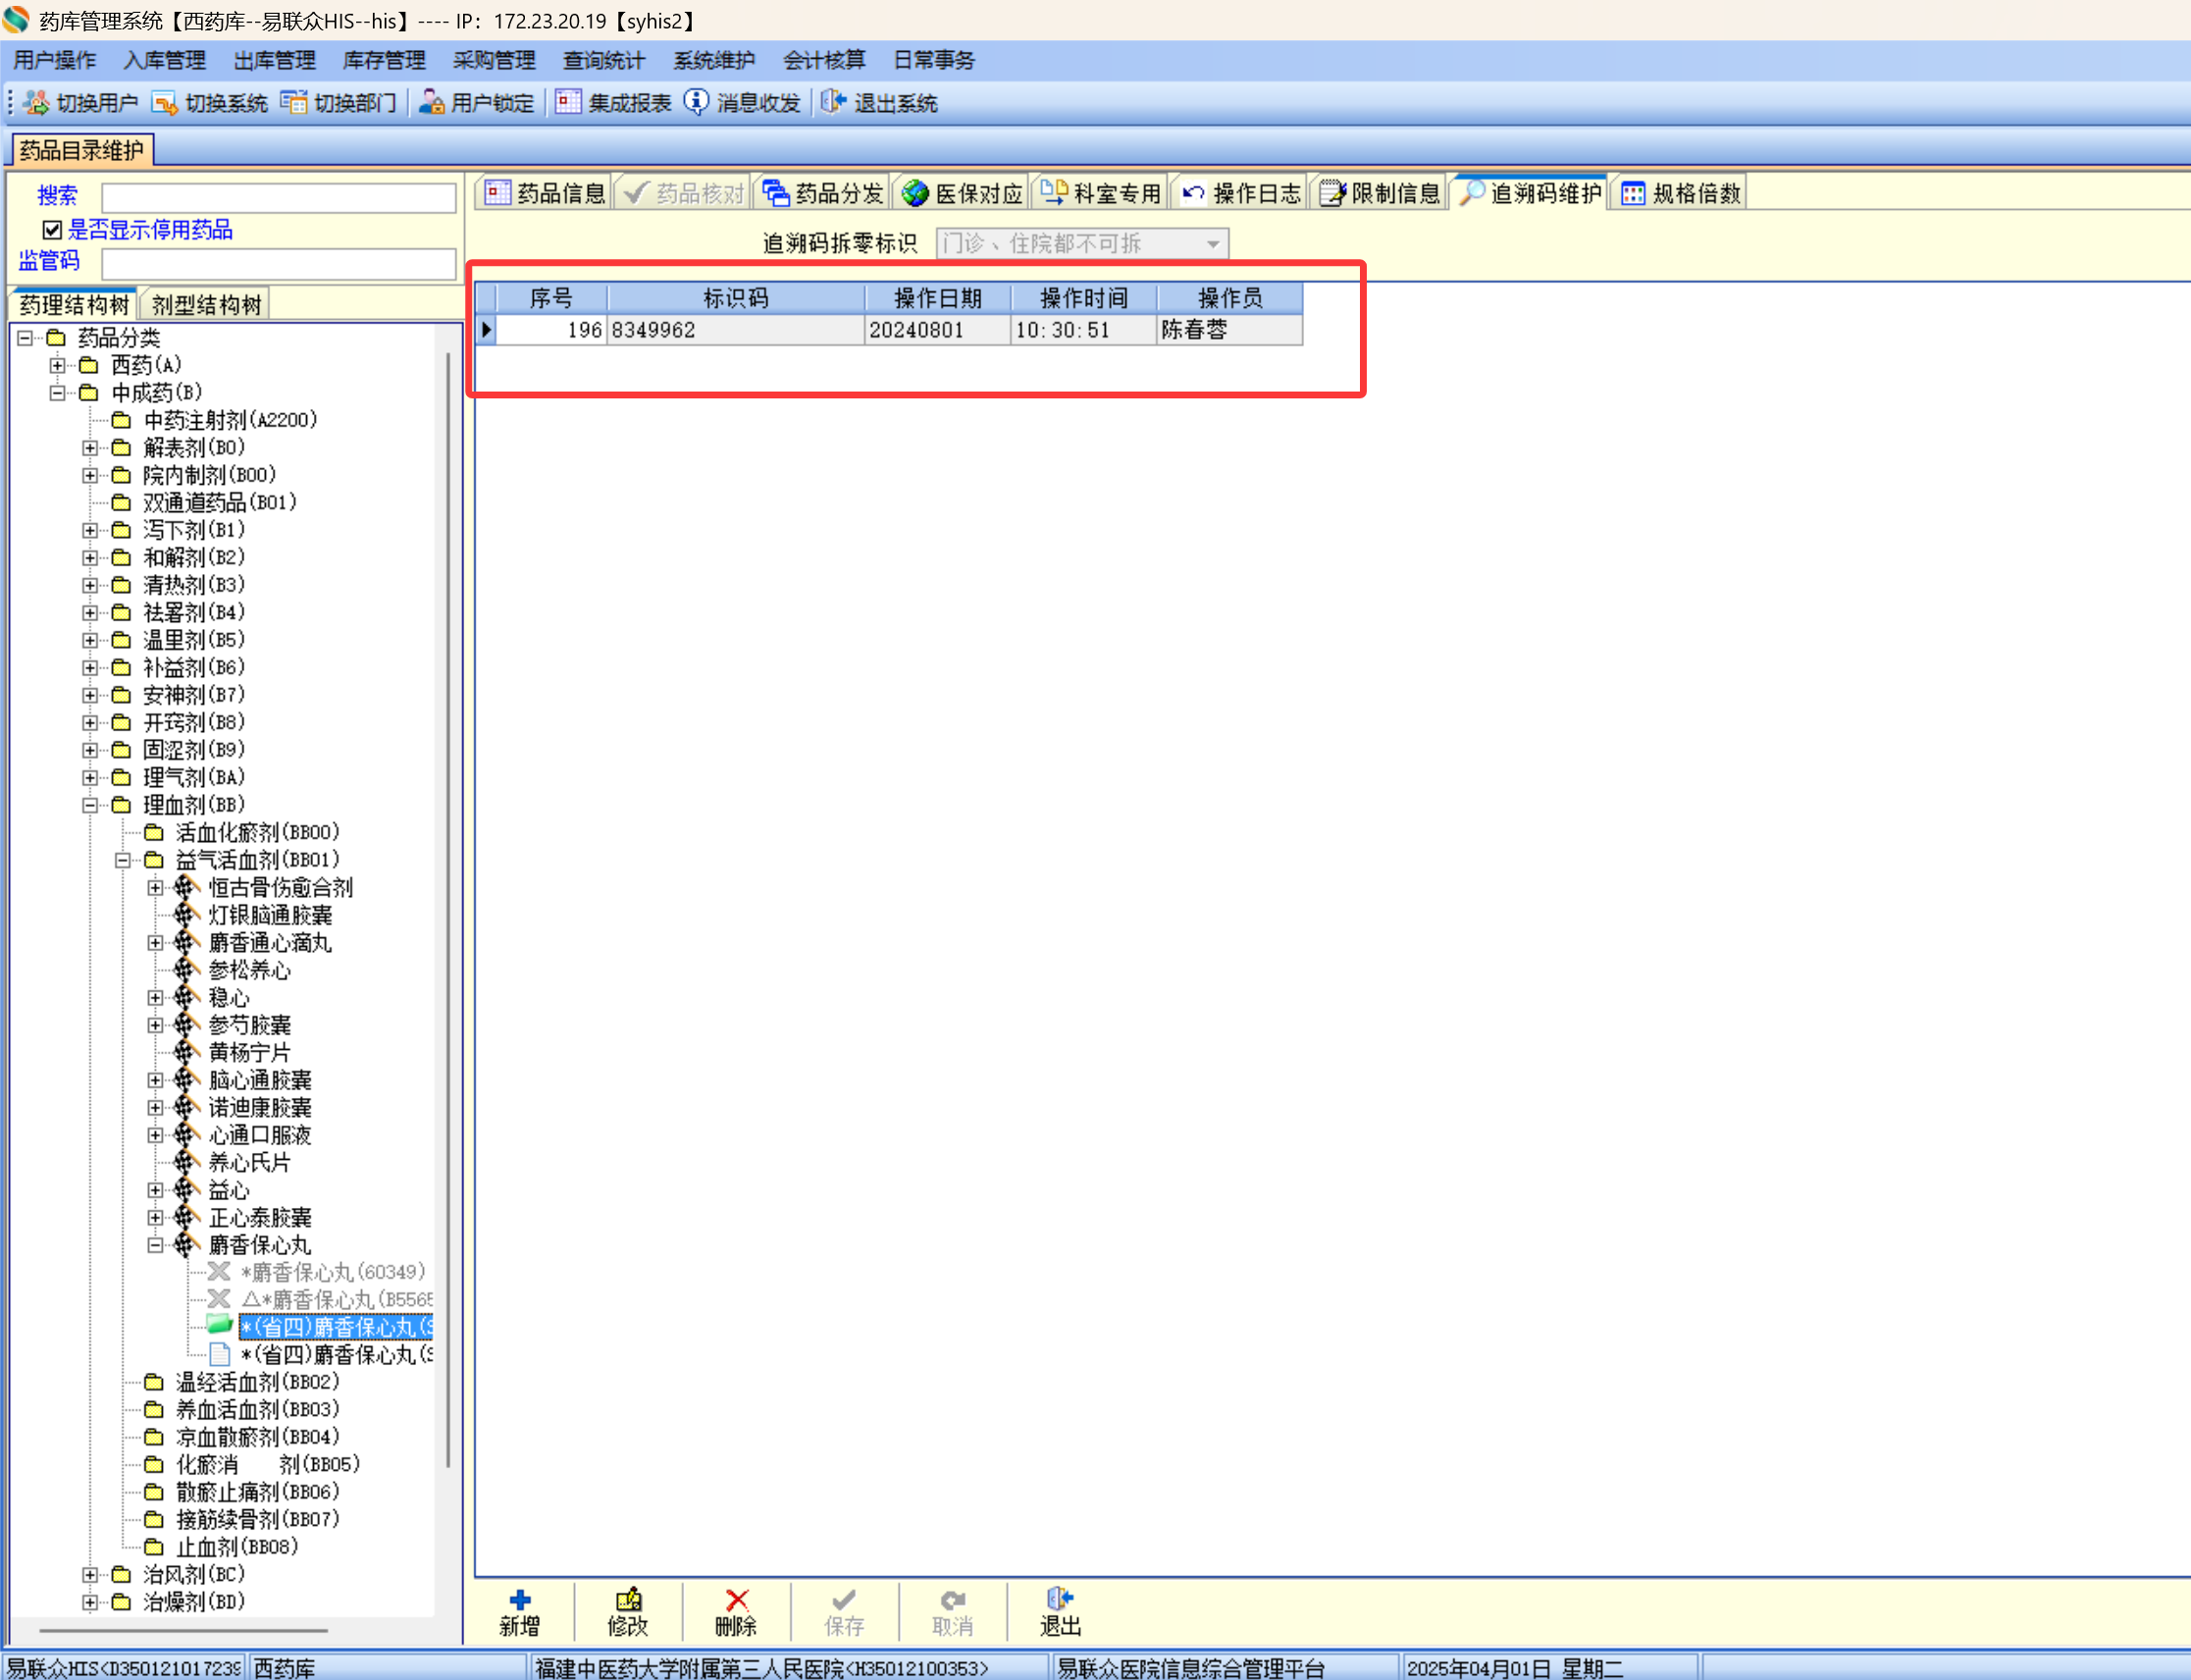This screenshot has height=1680, width=2191.
Task: Click the 退出 button at bottom
Action: [x=1060, y=1611]
